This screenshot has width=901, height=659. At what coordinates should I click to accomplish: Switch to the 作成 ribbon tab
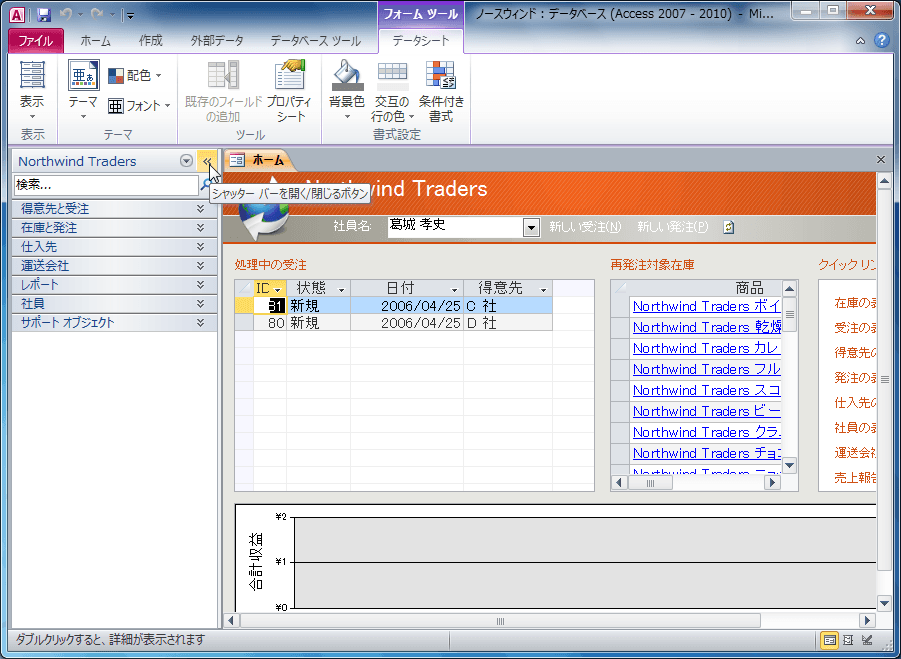(151, 41)
